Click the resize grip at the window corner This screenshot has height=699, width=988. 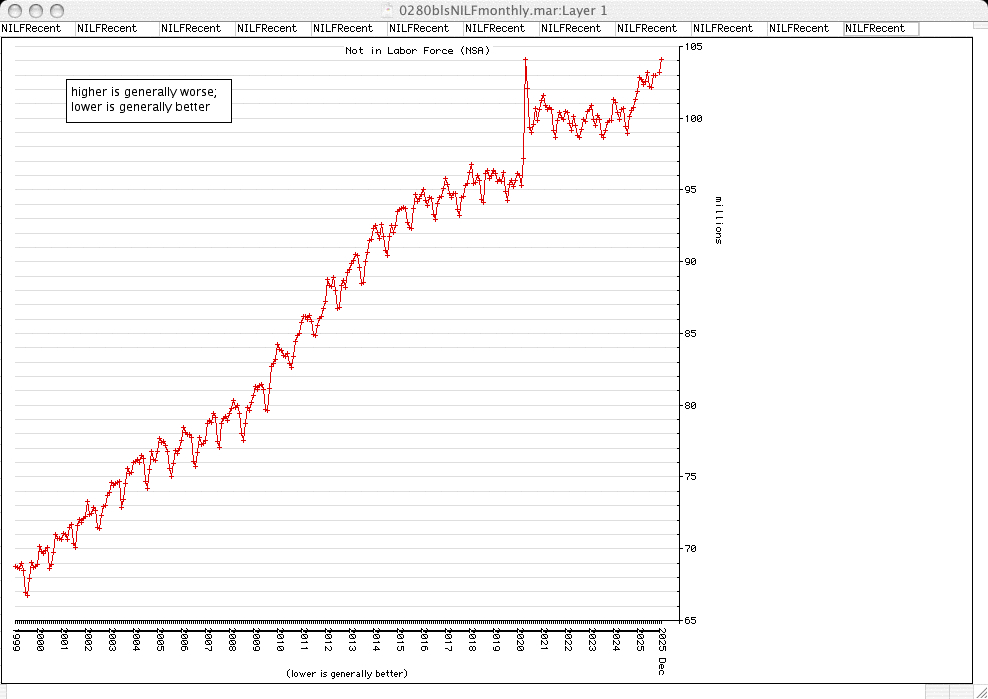[x=980, y=691]
